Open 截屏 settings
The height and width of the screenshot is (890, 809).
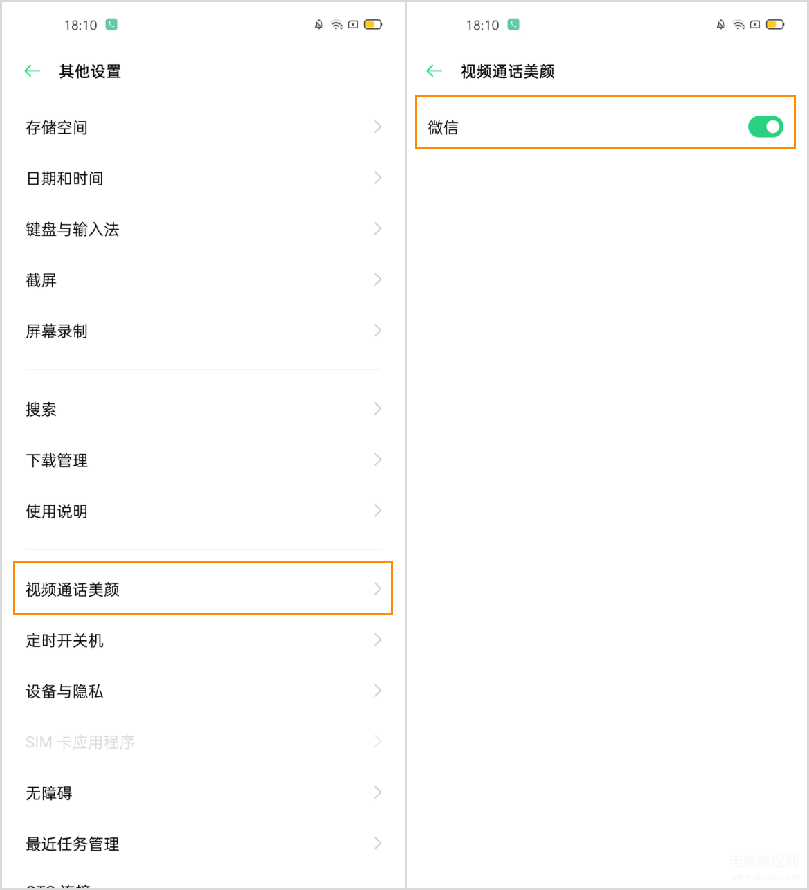point(200,280)
